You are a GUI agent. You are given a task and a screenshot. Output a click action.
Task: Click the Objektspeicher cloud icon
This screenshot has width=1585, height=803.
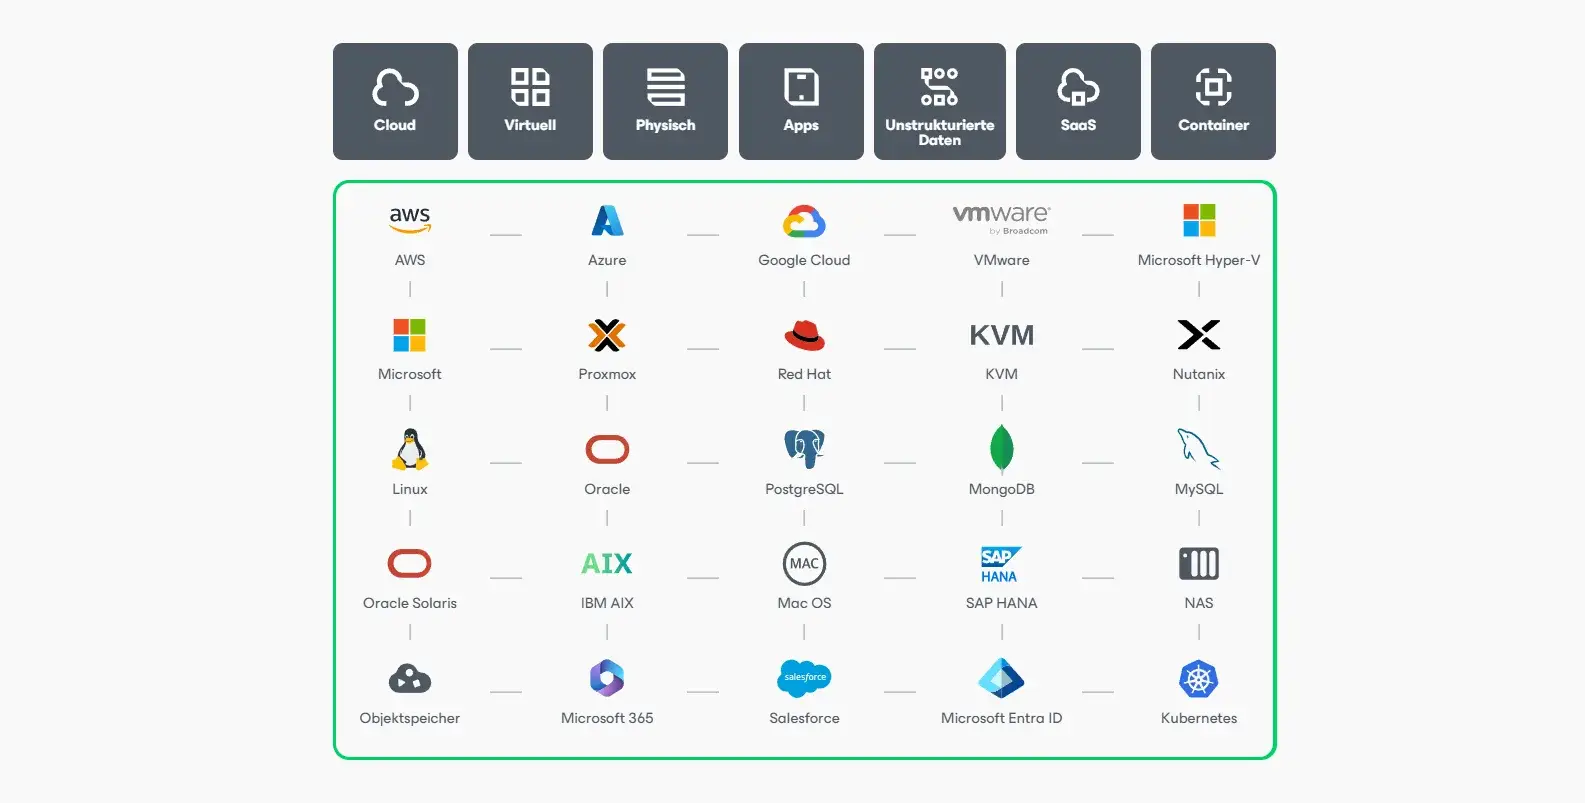click(410, 678)
